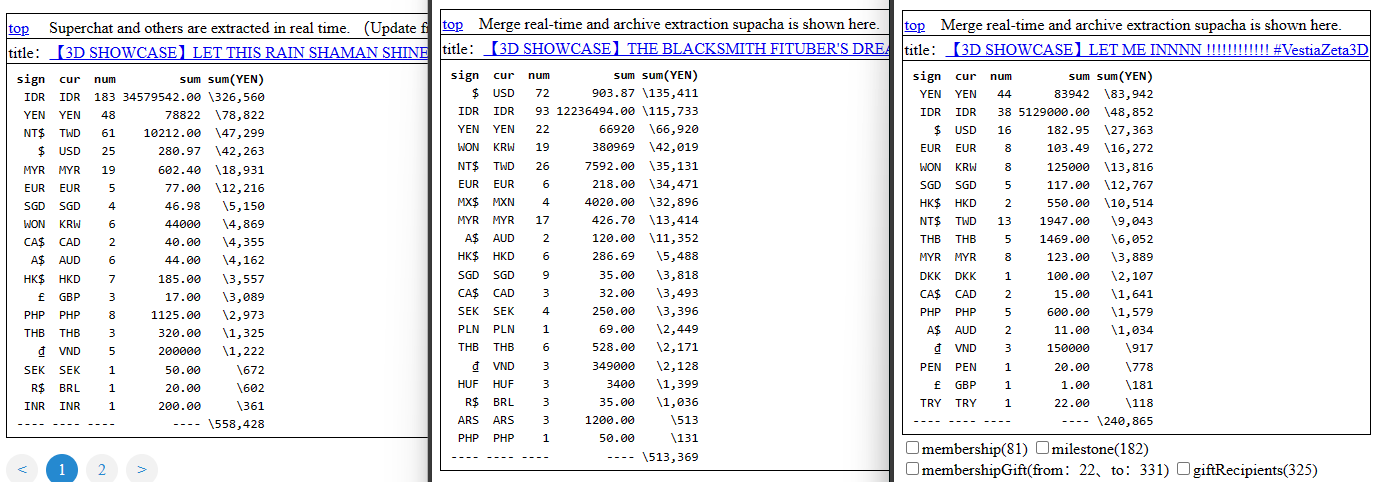
Task: Click total \558,428 in Rain Shaman table
Action: (236, 424)
